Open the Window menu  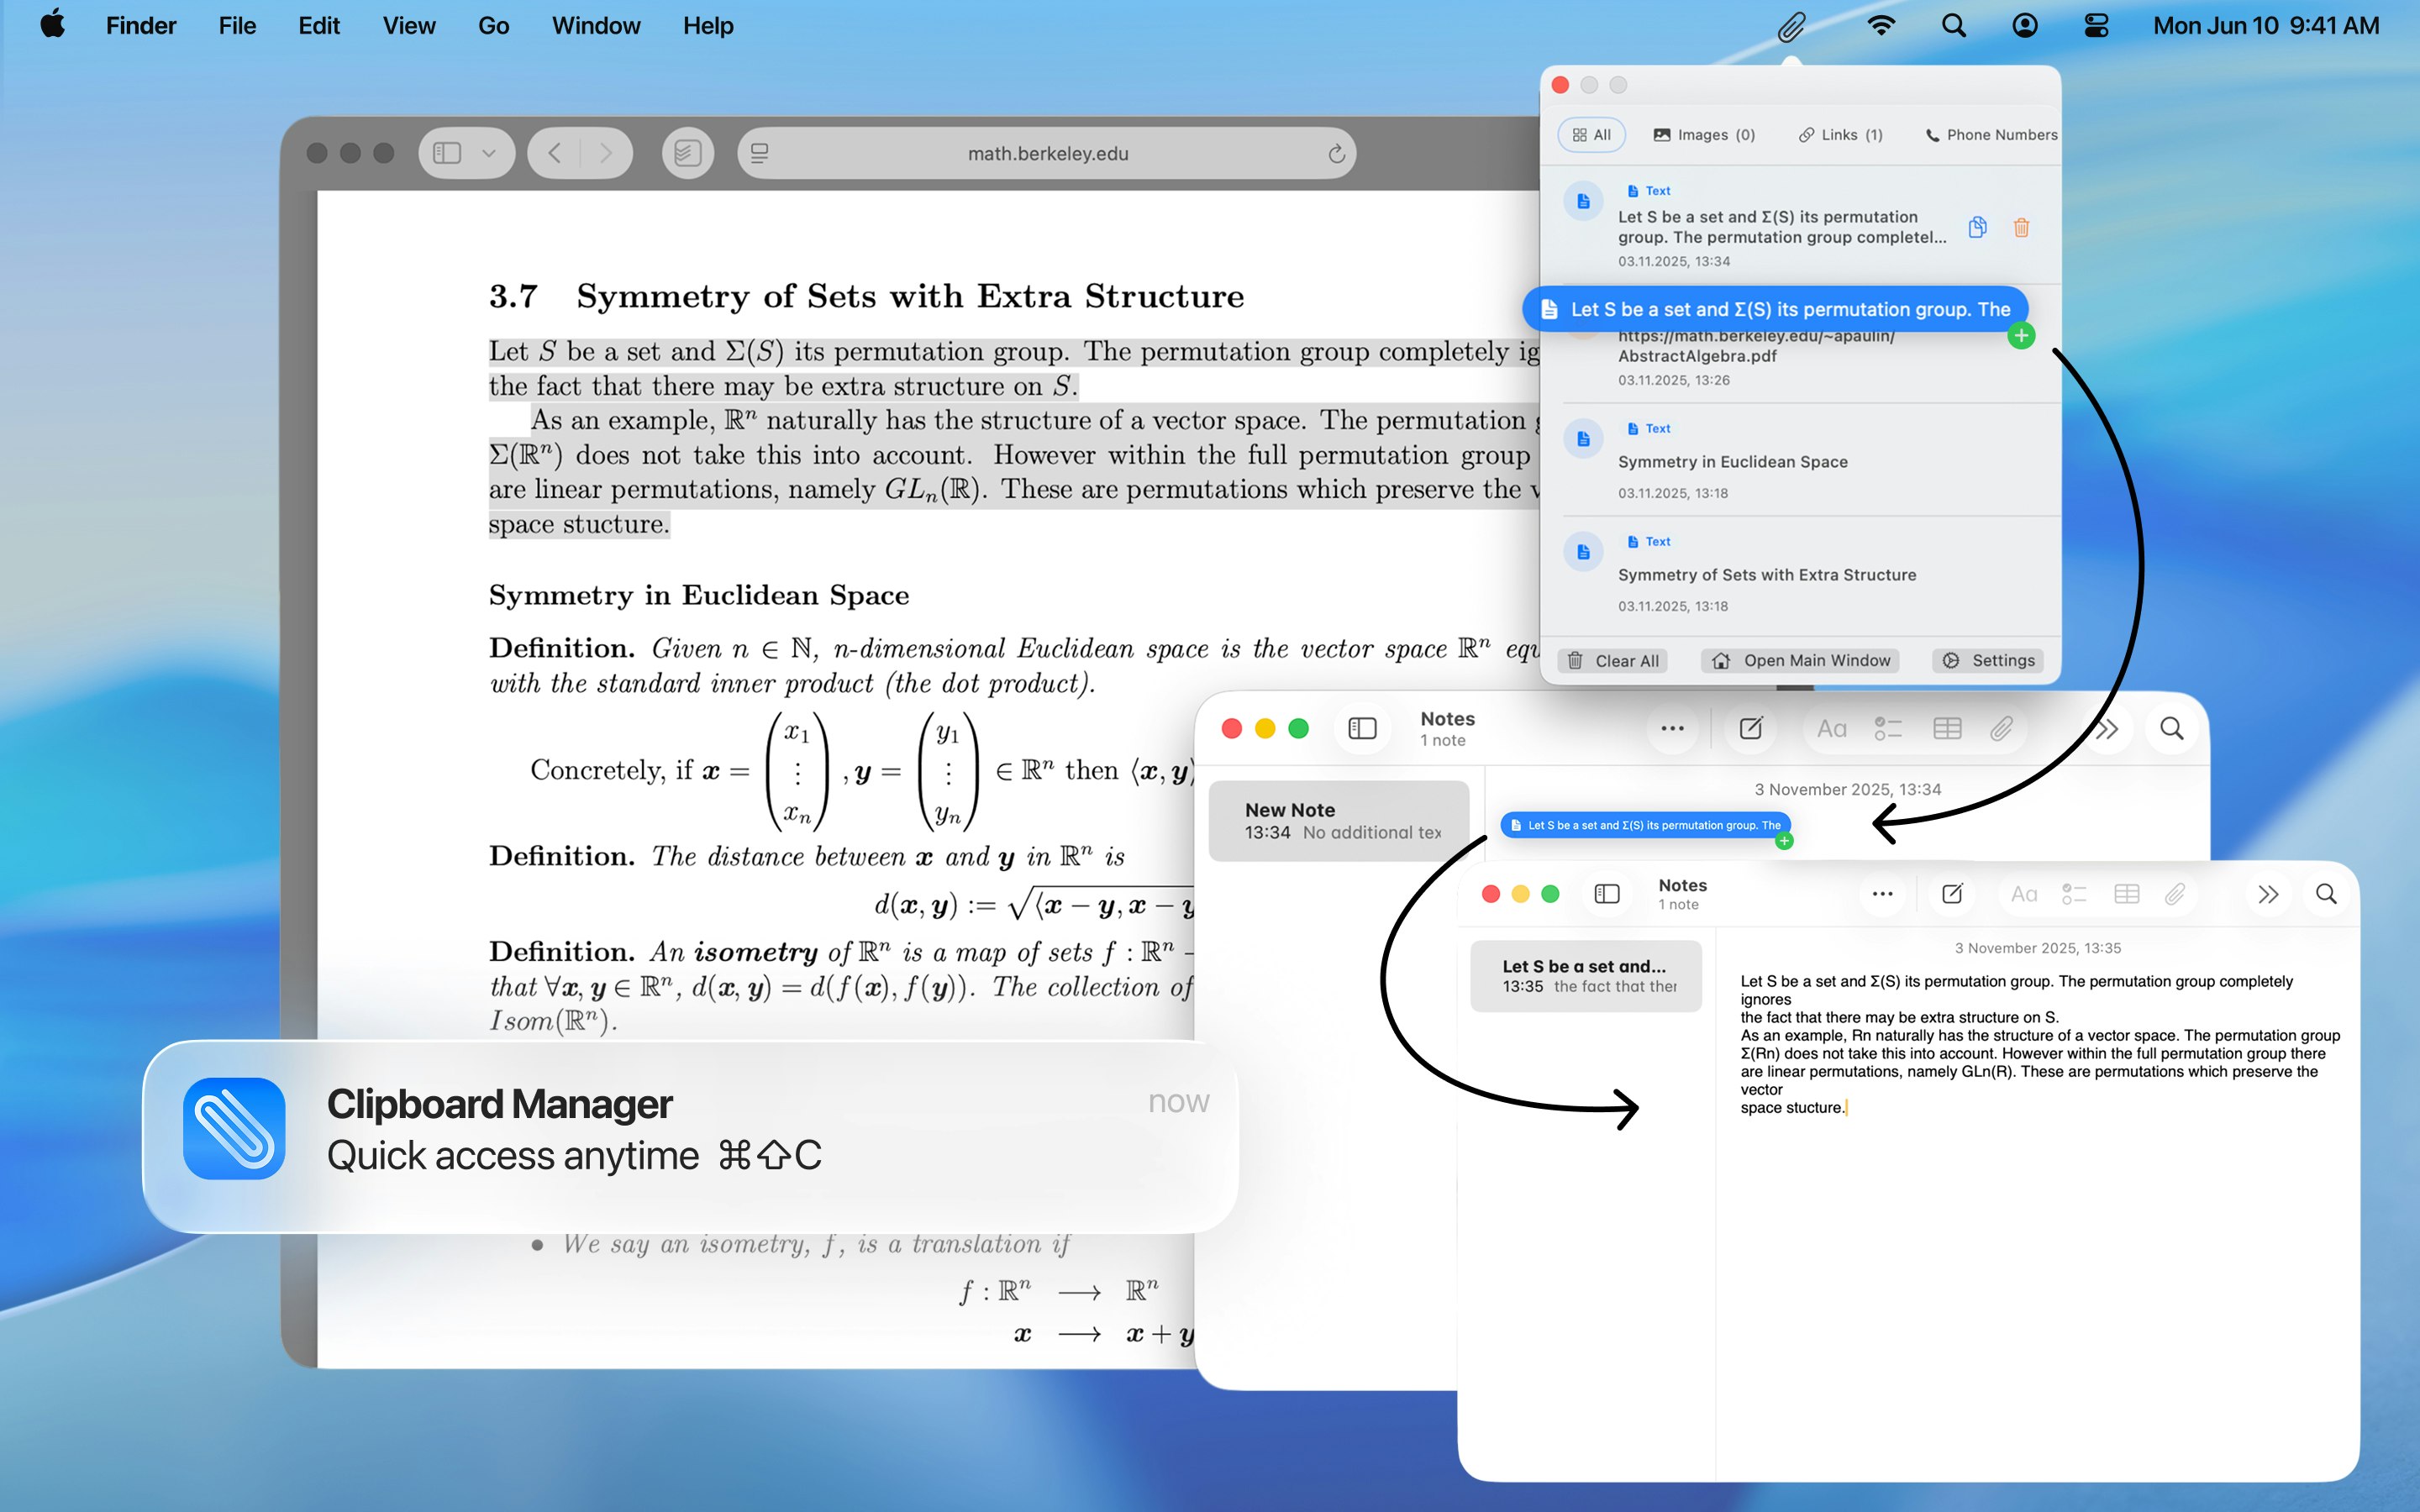(595, 26)
